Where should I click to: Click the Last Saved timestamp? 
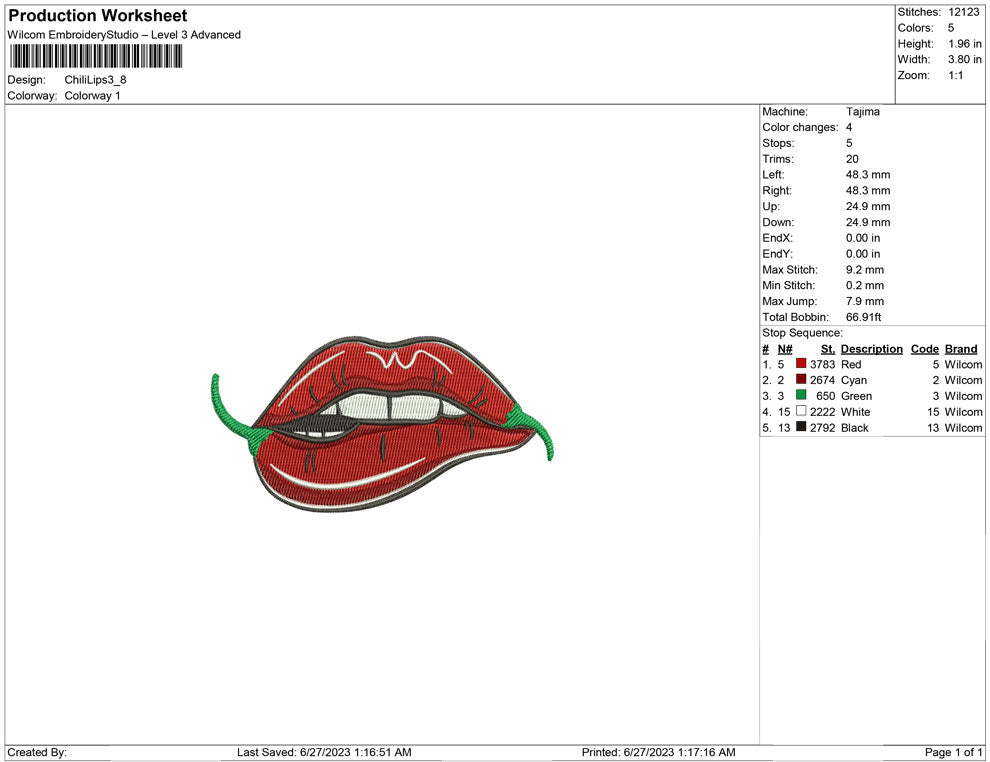pos(323,752)
